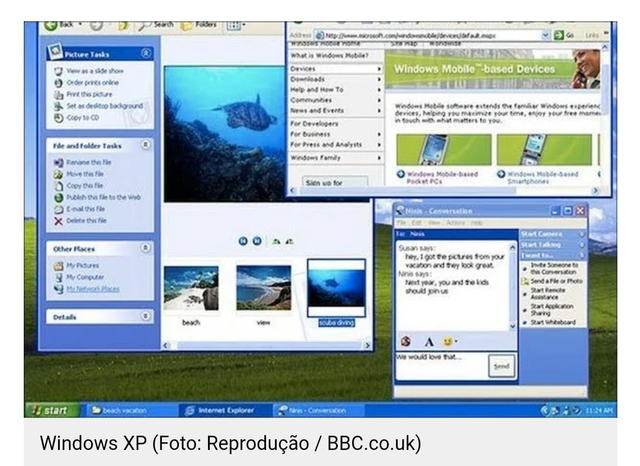Expand the Downloads menu item
Viewport: 640px width, 466px height.
point(336,79)
